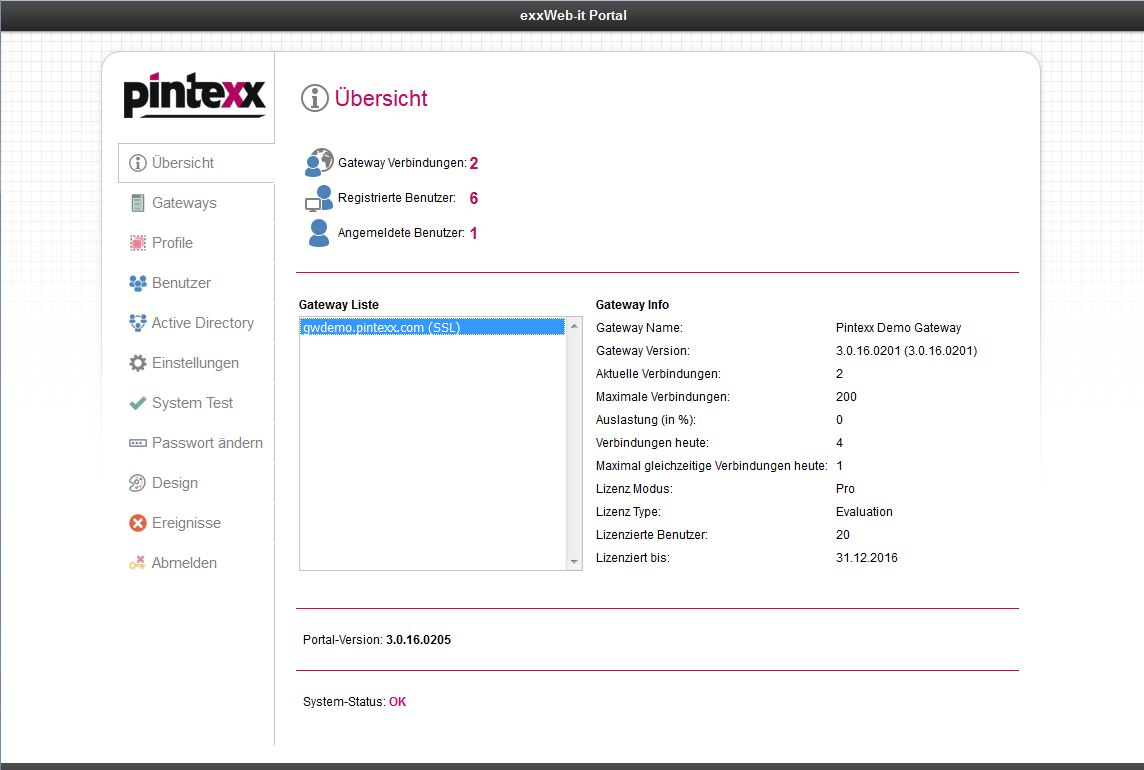Click the Gateway Liste scroll down arrow
Image resolution: width=1144 pixels, height=770 pixels.
[574, 562]
